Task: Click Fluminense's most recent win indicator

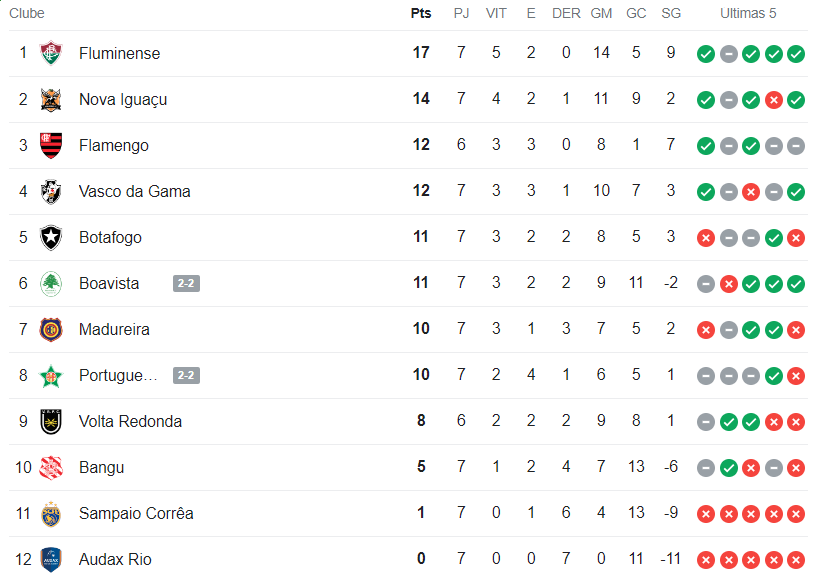Action: pyautogui.click(x=796, y=54)
